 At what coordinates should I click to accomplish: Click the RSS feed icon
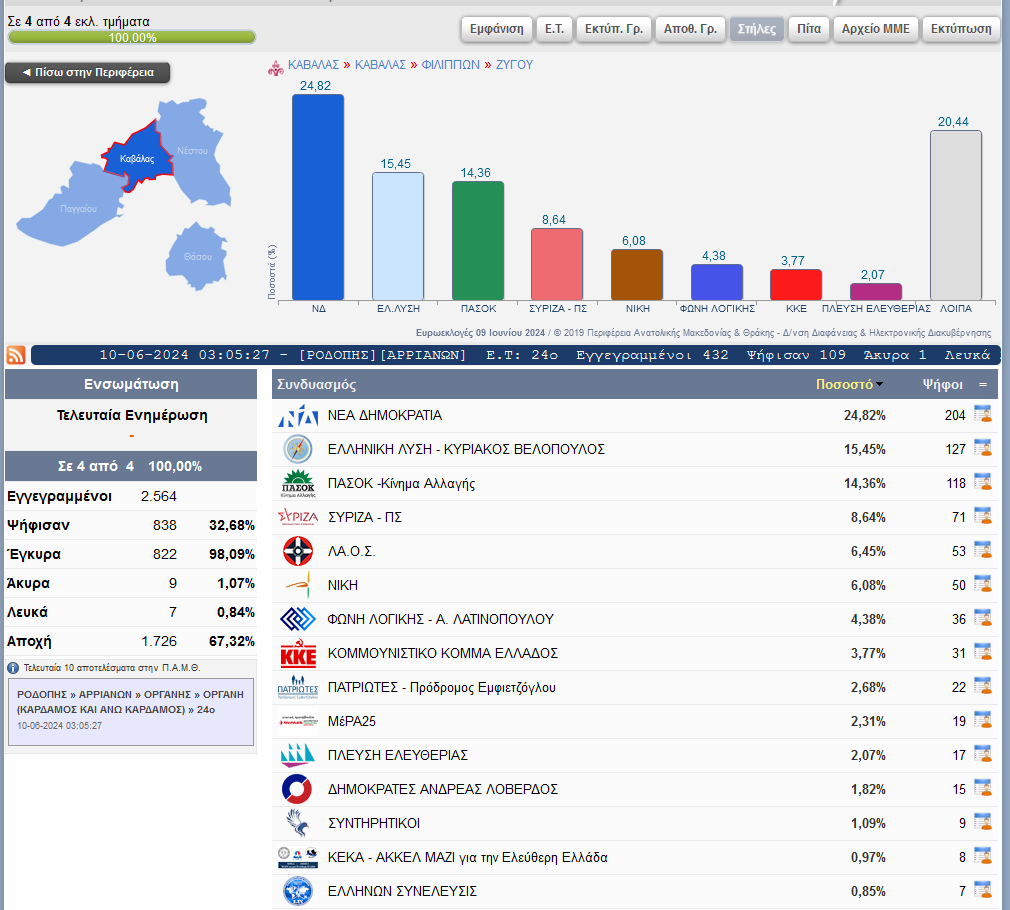point(16,355)
